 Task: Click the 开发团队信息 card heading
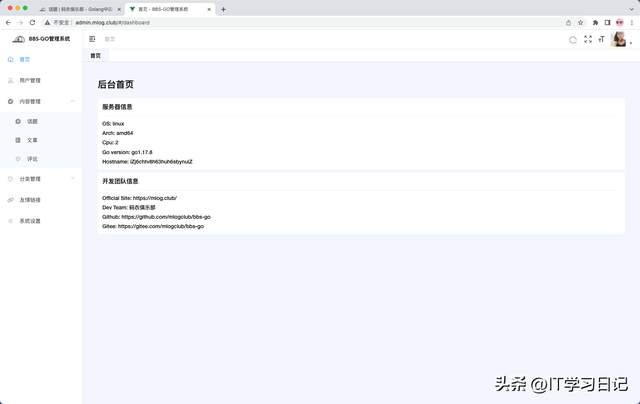[120, 181]
